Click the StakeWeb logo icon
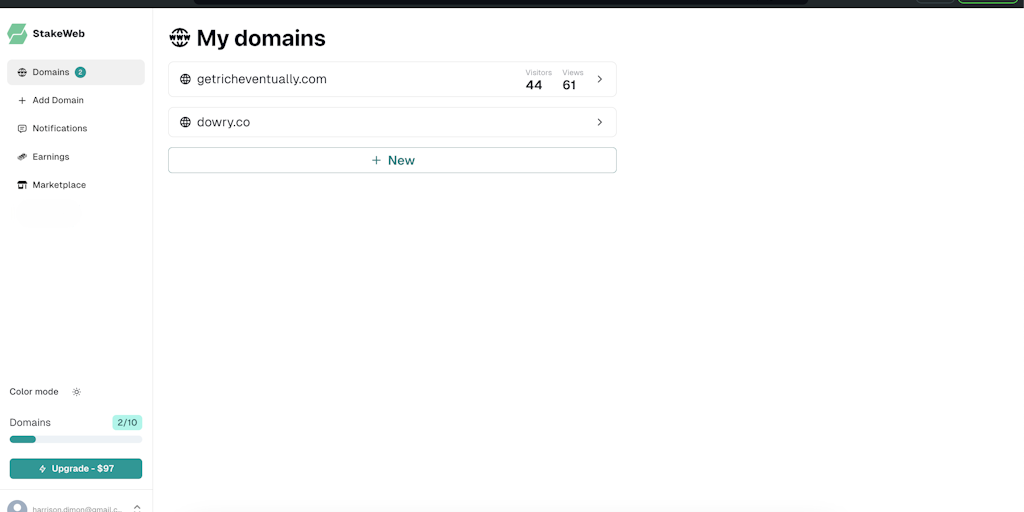1024x512 pixels. 17,34
